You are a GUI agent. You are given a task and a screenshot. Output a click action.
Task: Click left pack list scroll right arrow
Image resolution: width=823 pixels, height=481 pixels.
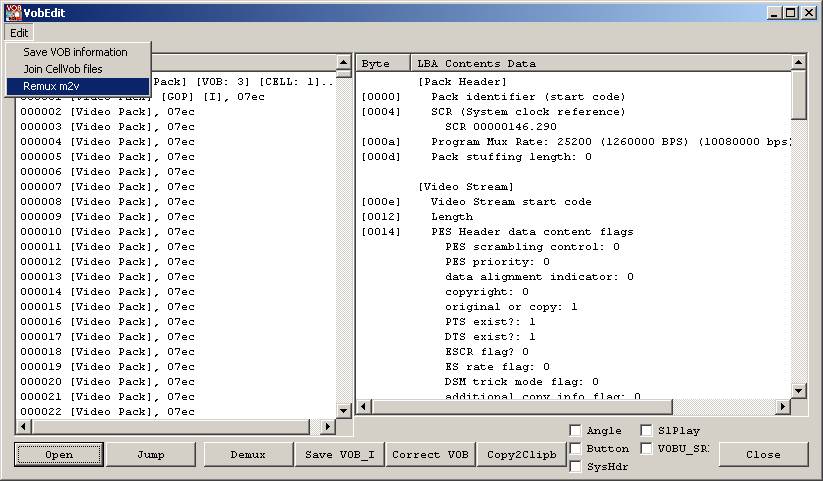(x=328, y=426)
